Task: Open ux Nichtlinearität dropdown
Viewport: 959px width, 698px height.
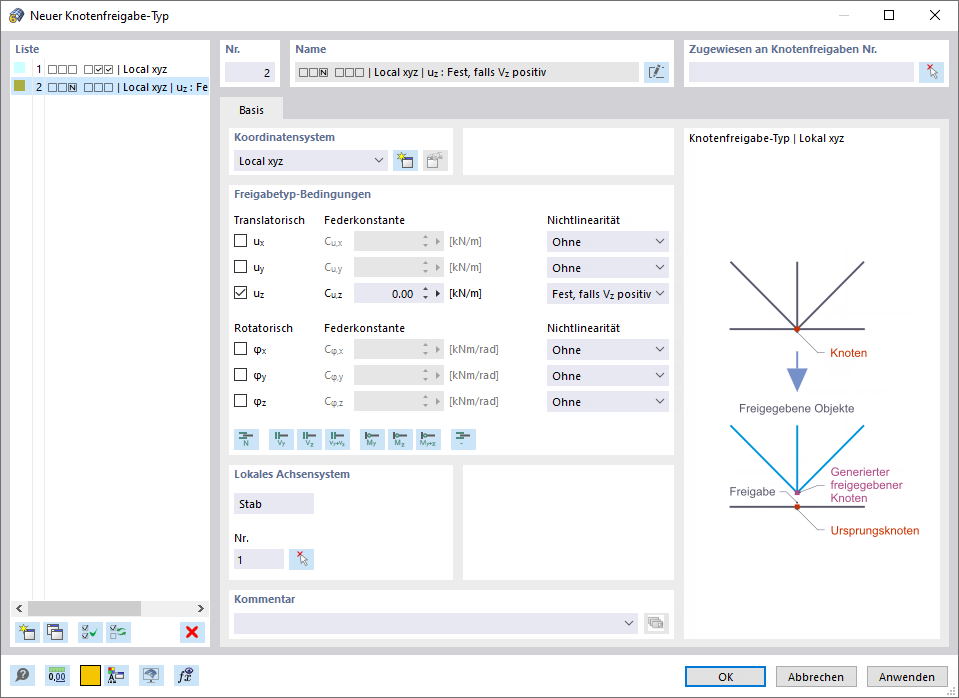Action: click(607, 242)
